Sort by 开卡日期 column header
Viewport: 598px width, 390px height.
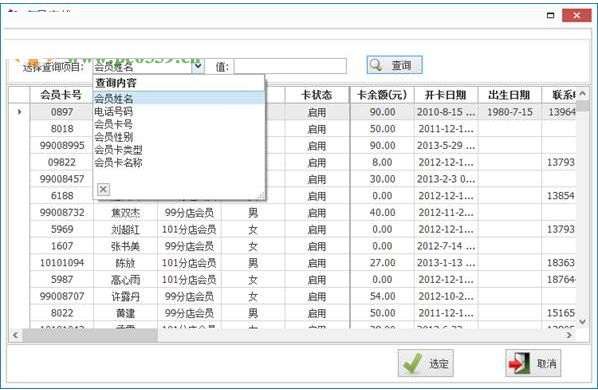[x=446, y=95]
